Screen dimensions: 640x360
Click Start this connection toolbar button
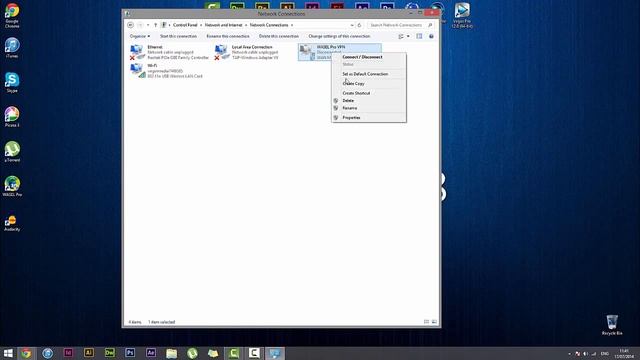point(178,36)
